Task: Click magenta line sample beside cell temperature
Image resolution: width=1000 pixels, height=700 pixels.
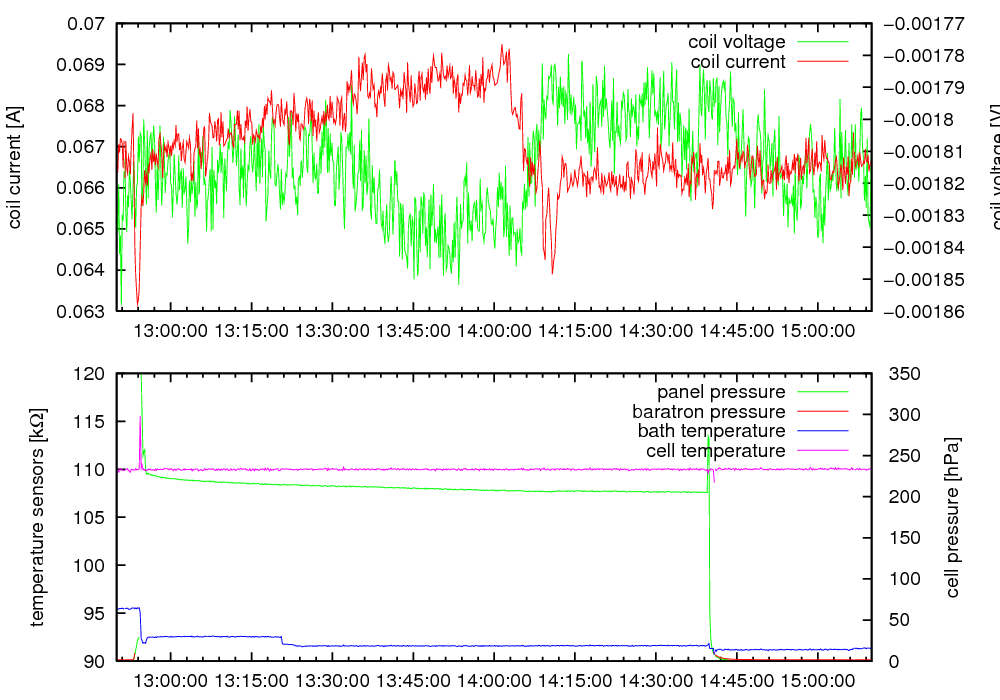Action: 821,451
